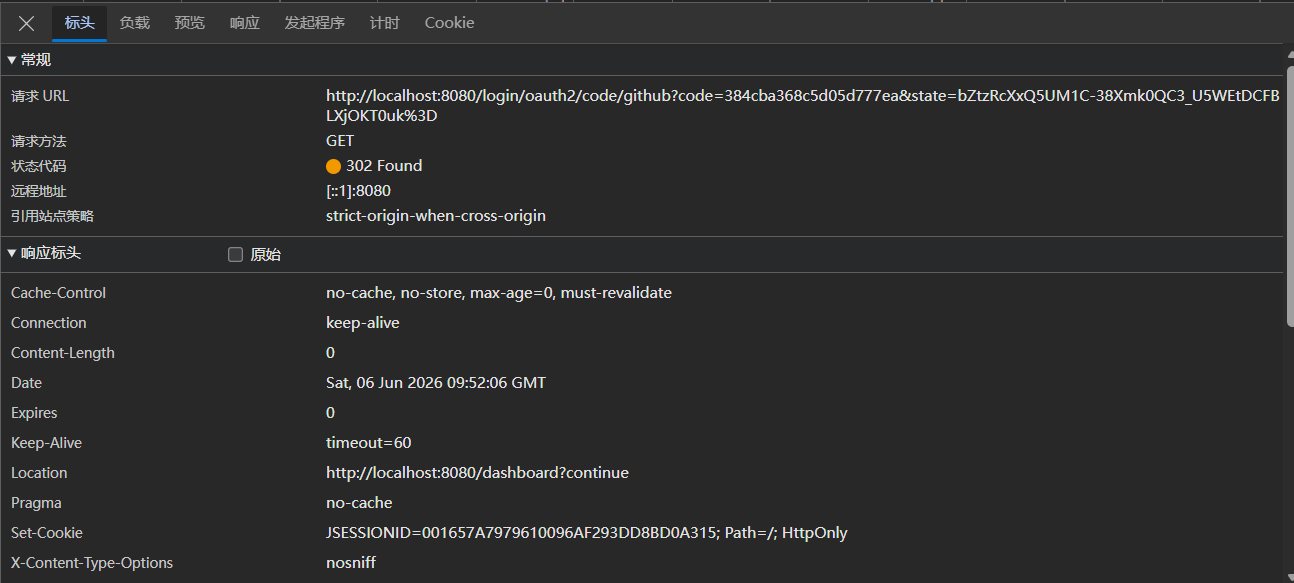Screen dimensions: 1294x583
Task: Click the Content-Length header name
Action: pyautogui.click(x=63, y=353)
